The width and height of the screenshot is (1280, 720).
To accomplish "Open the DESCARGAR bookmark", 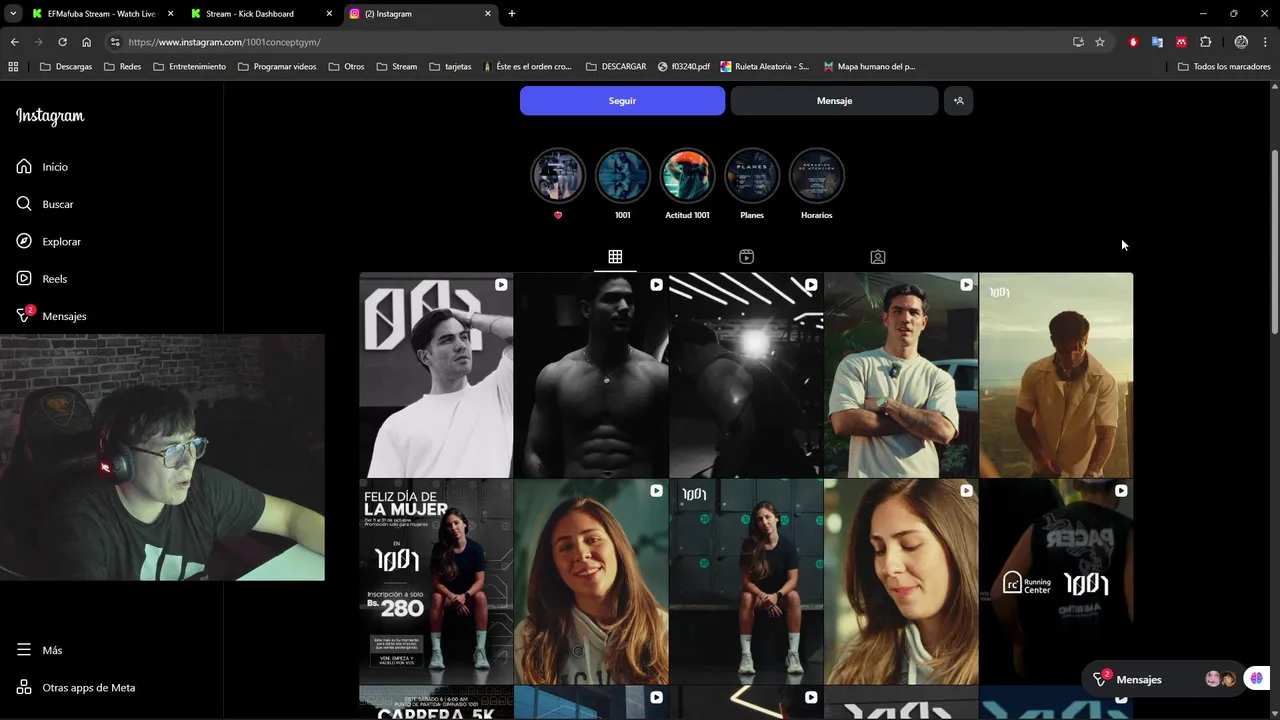I will click(616, 66).
